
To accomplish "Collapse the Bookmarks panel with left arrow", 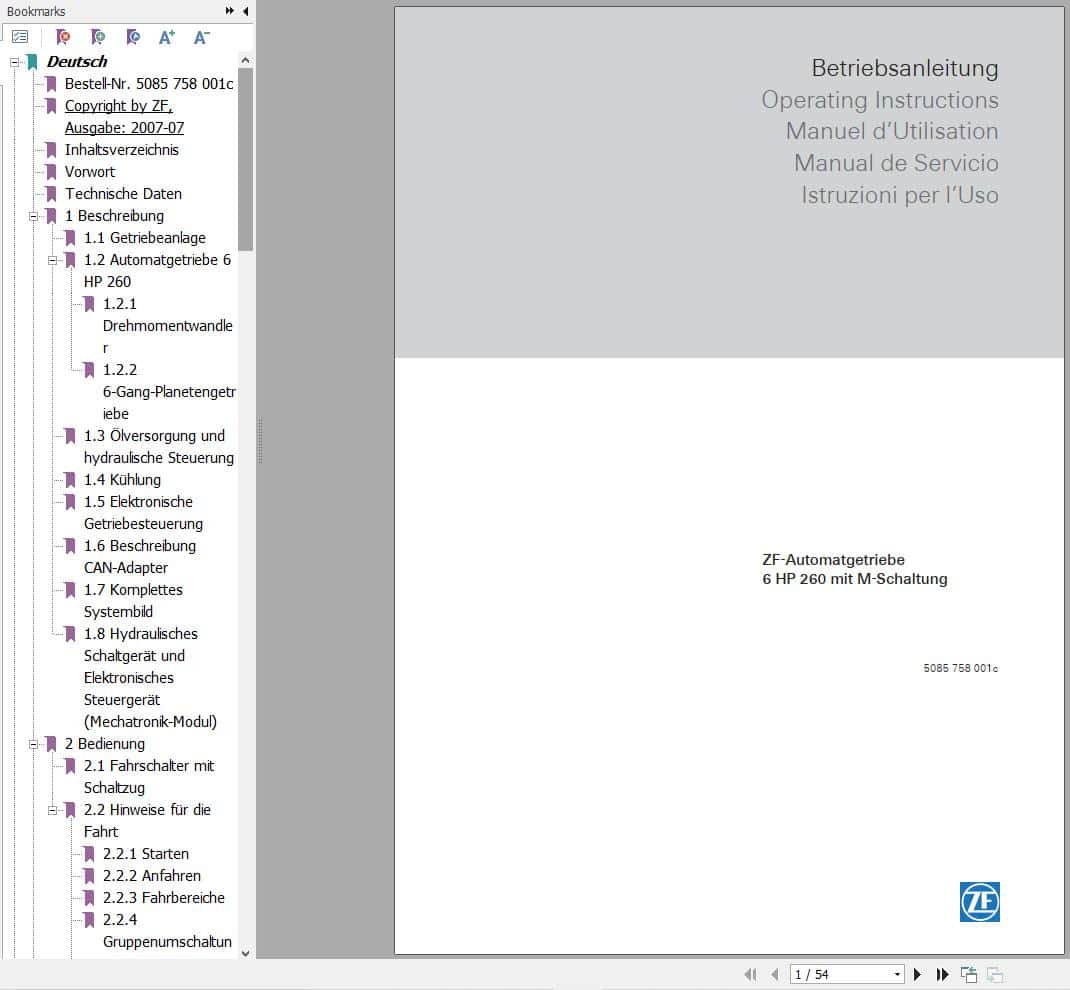I will pos(246,11).
